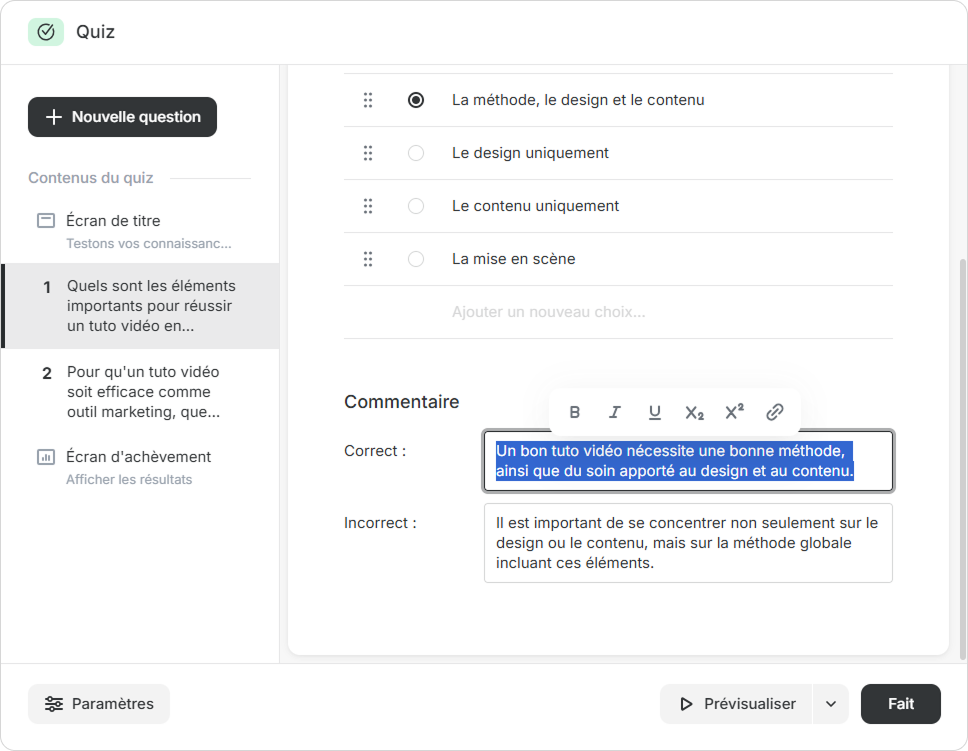This screenshot has height=751, width=968.
Task: Toggle subscript formatting
Action: 694,412
